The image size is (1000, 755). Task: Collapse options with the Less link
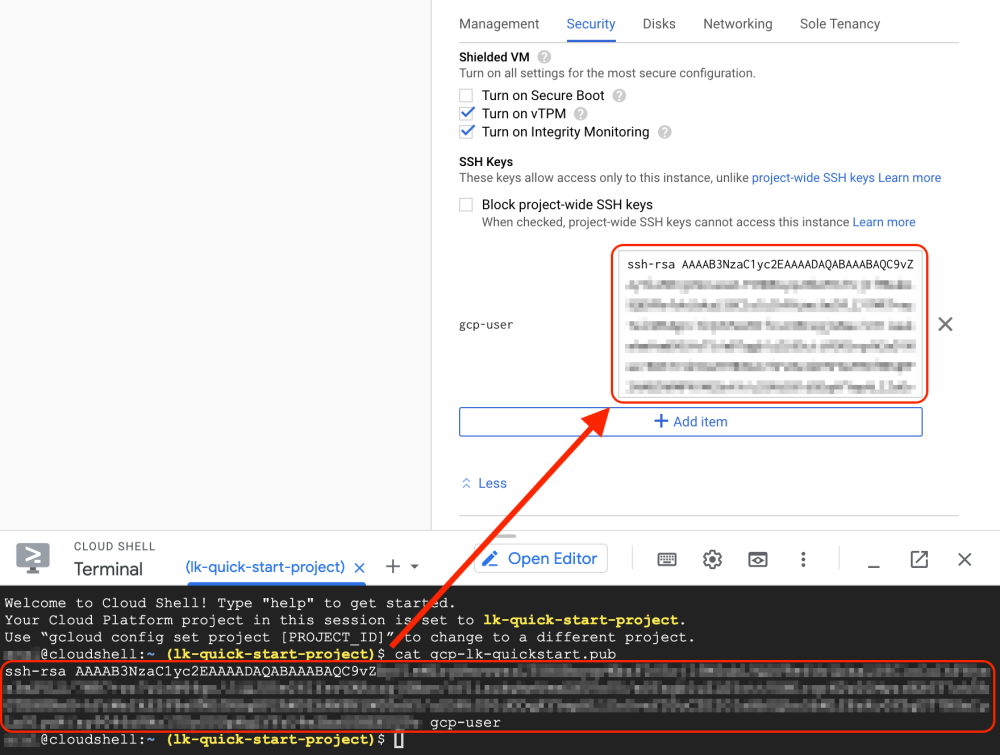(x=484, y=483)
